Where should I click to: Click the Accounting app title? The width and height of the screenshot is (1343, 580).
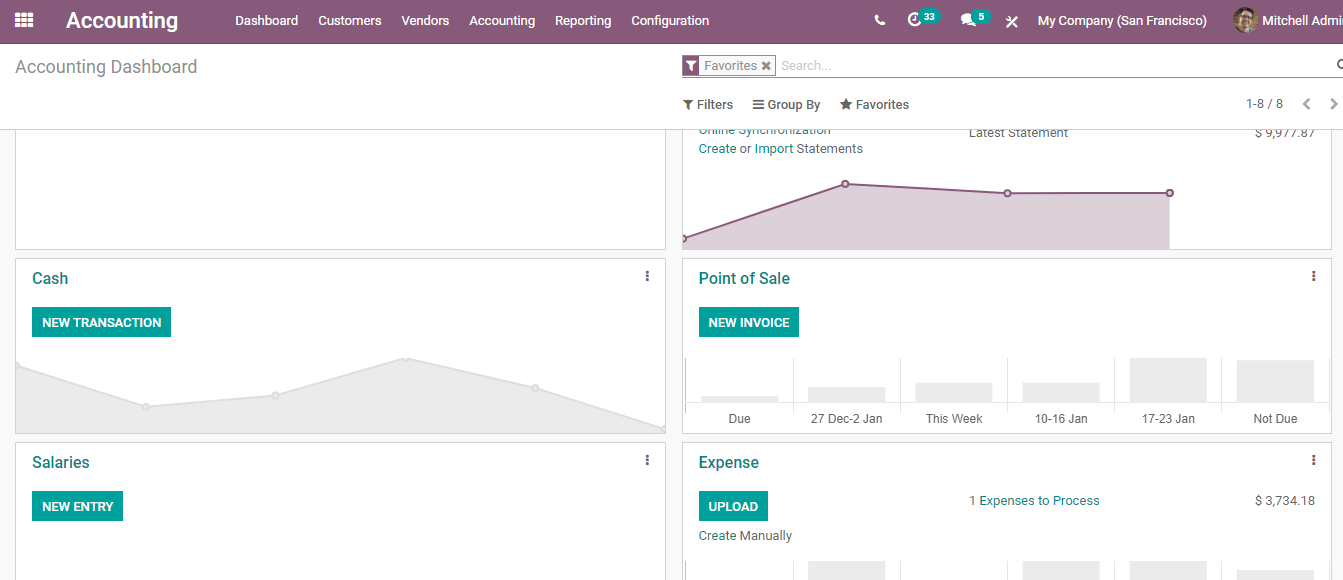(x=122, y=20)
